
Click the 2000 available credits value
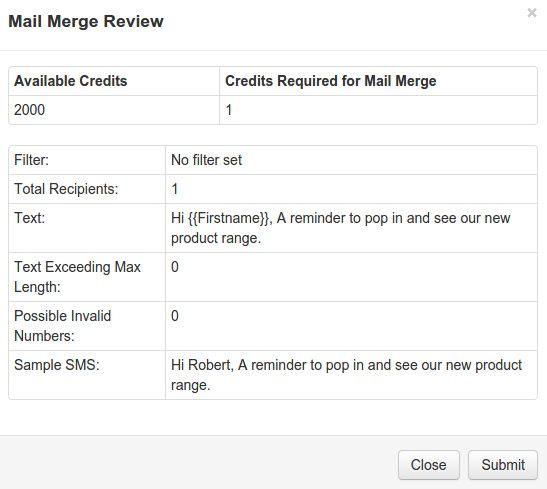click(29, 110)
